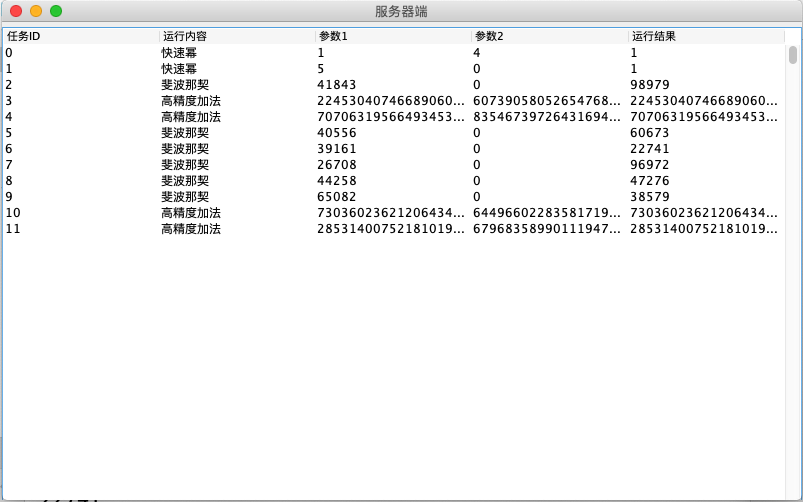Select parameter value 65082
The image size is (803, 502).
click(x=336, y=197)
